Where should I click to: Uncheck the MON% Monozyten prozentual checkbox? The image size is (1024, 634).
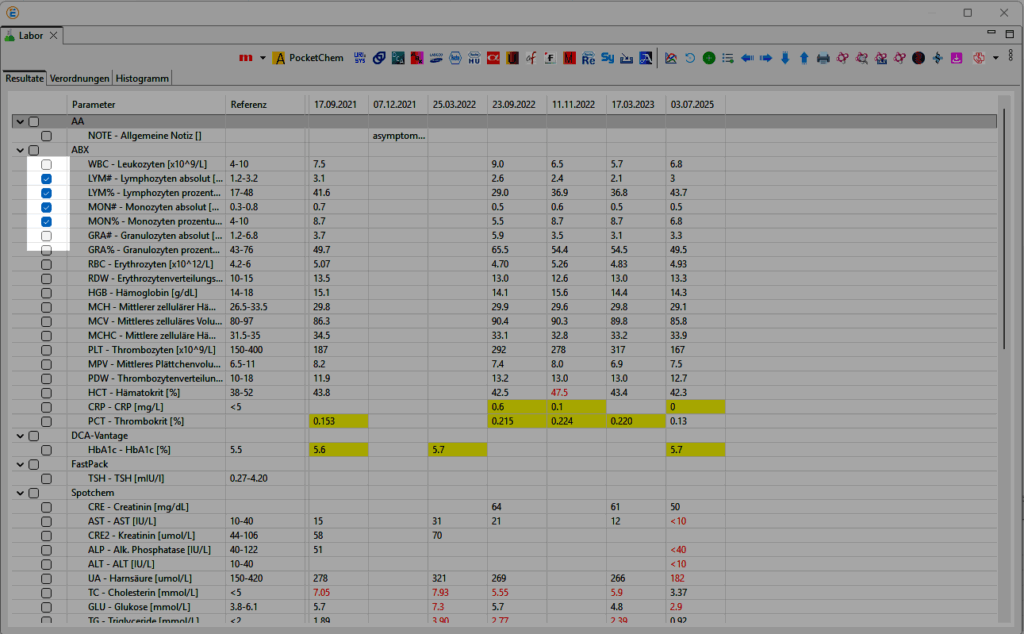tap(47, 221)
